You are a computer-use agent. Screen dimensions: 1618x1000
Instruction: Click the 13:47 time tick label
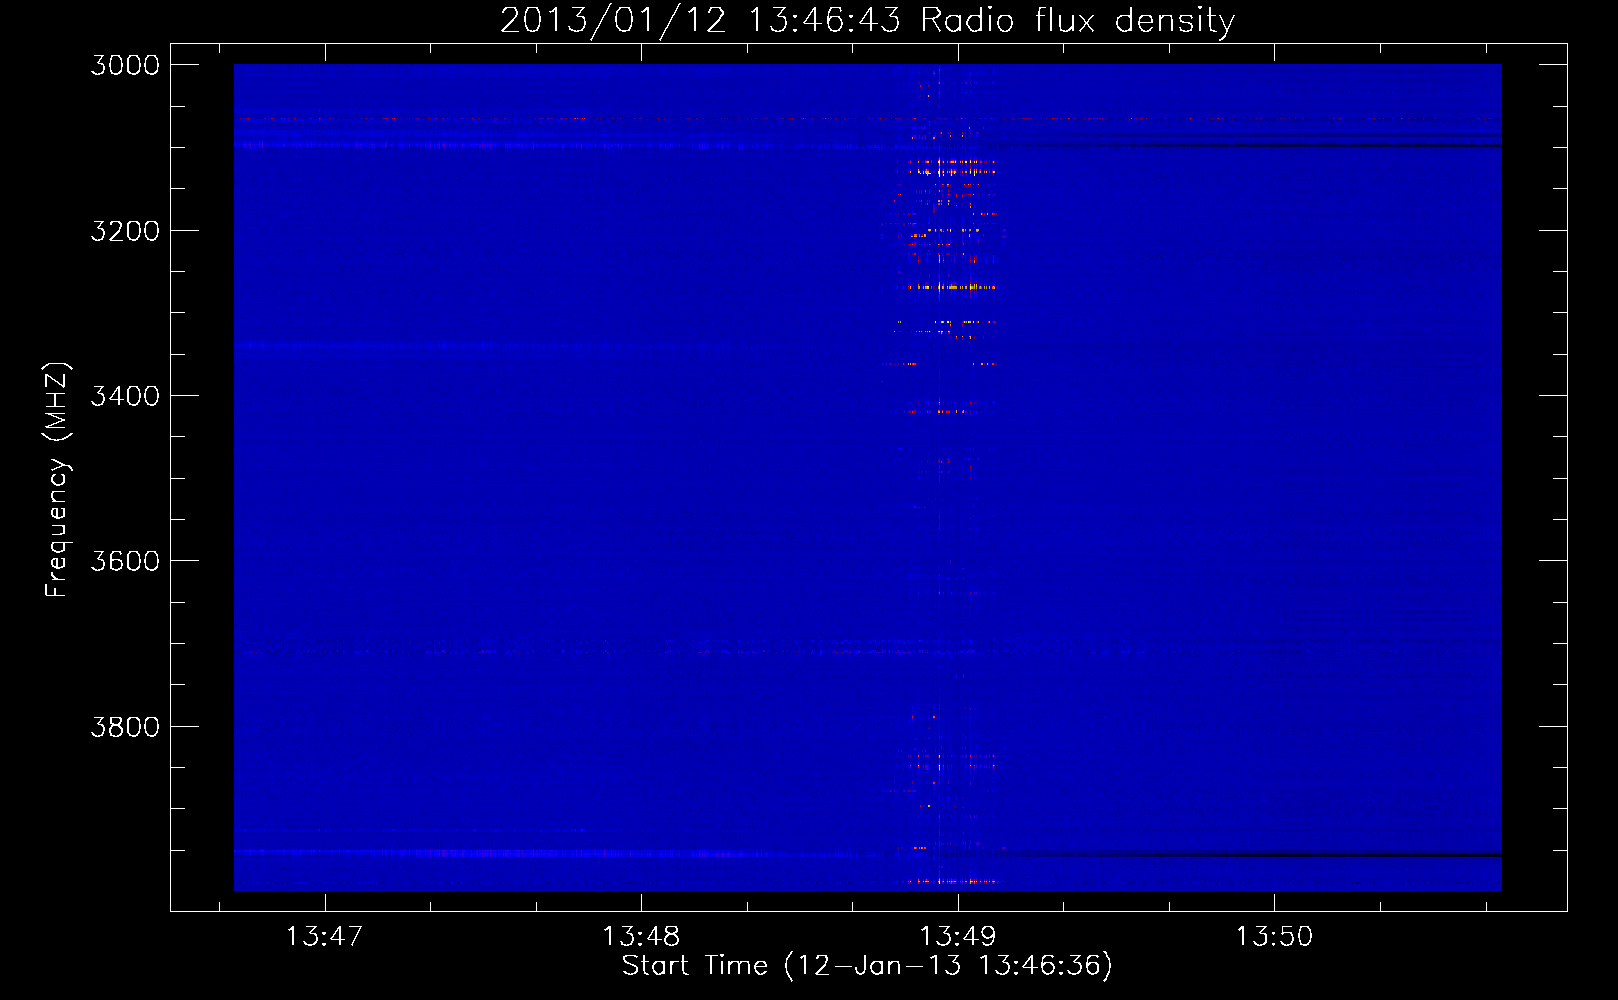(324, 936)
